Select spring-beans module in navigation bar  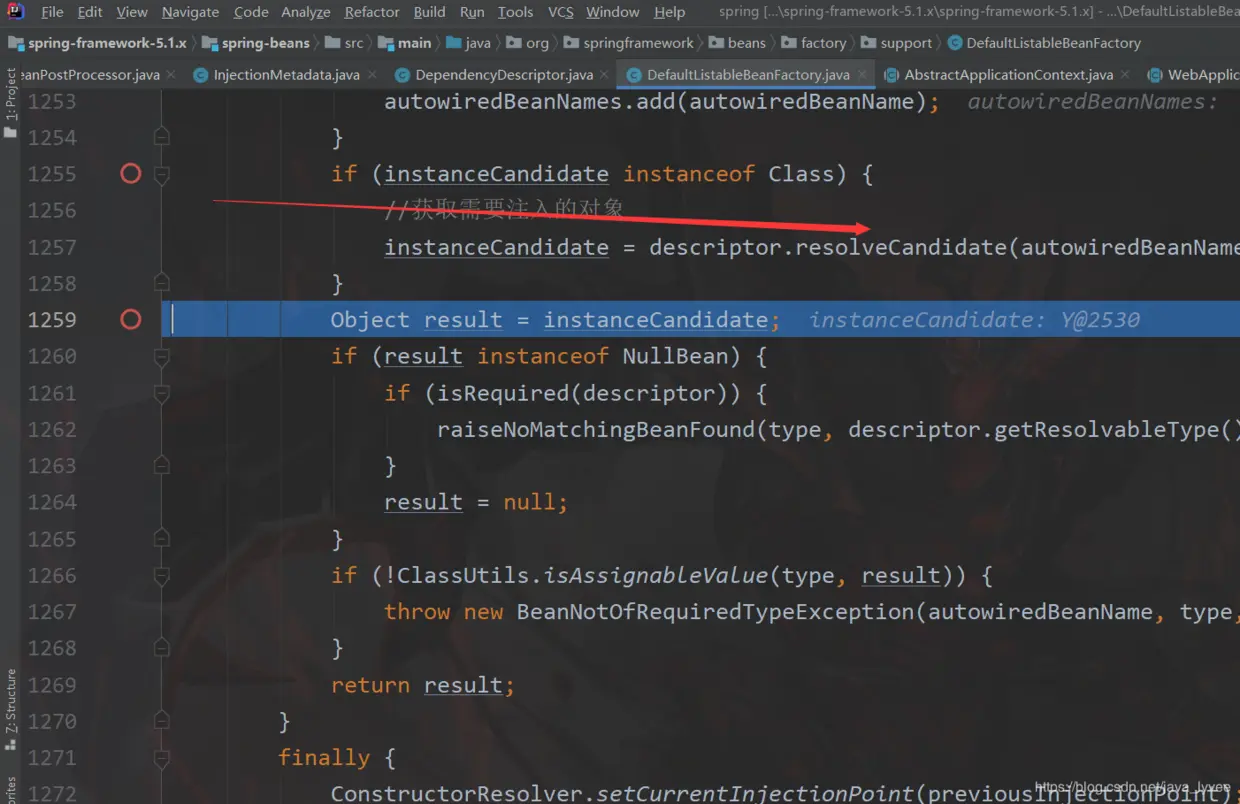pyautogui.click(x=255, y=43)
